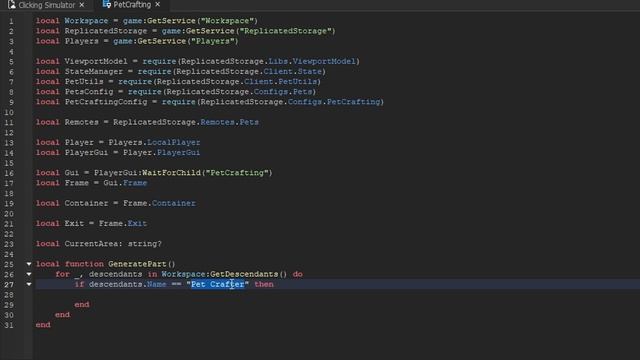This screenshot has width=640, height=360.
Task: Click Frame property on line 17
Action: tap(135, 183)
